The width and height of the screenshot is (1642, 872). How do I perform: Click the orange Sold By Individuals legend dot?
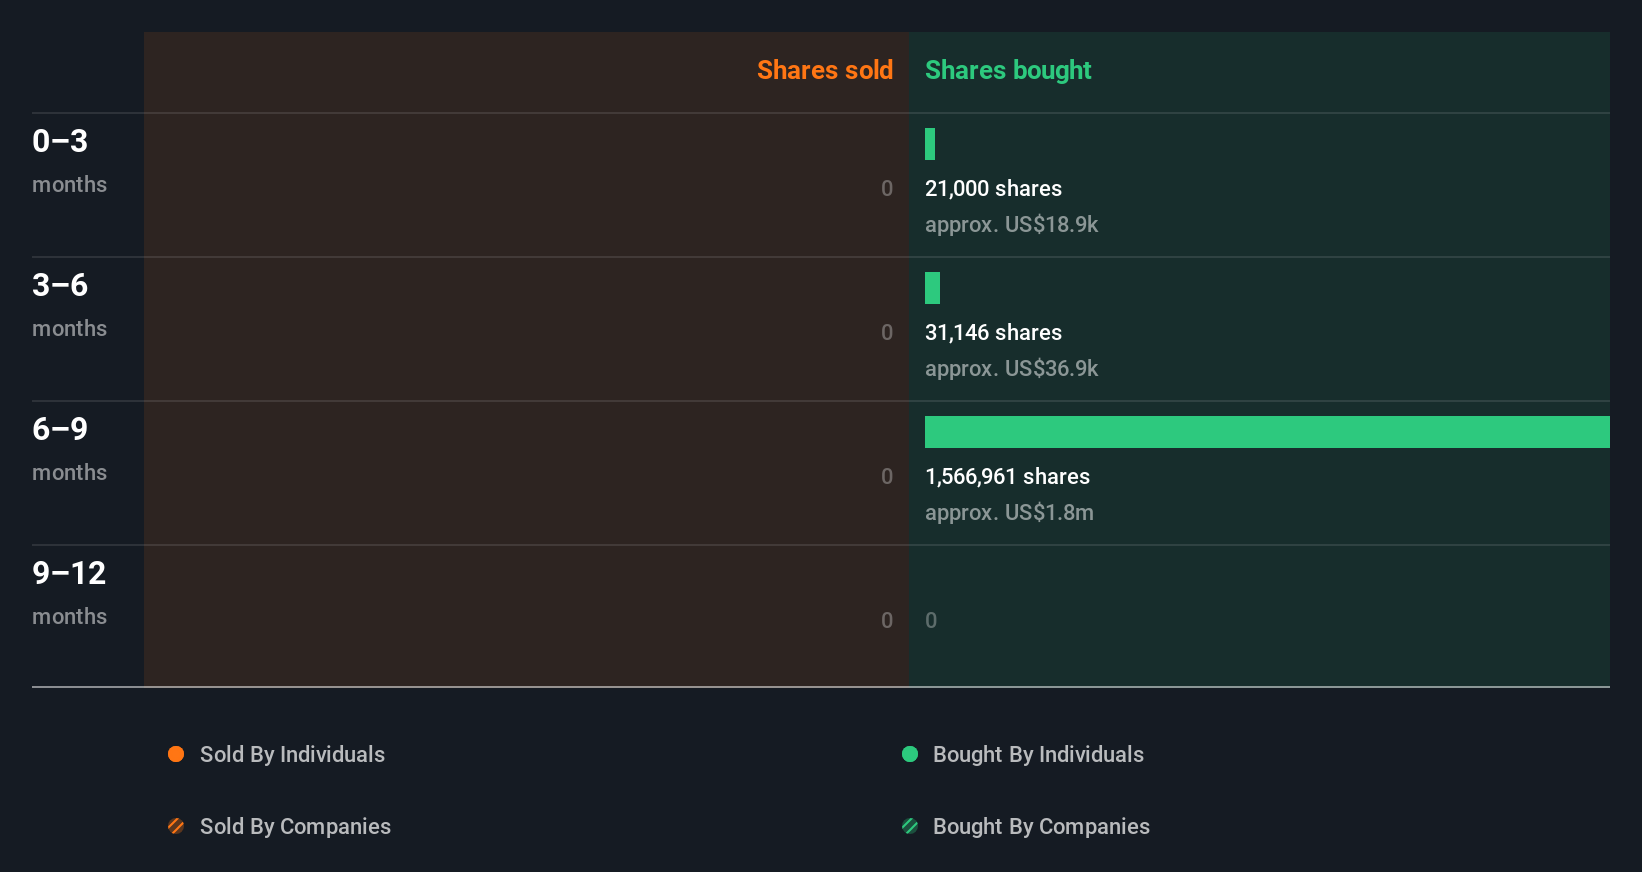coord(176,754)
